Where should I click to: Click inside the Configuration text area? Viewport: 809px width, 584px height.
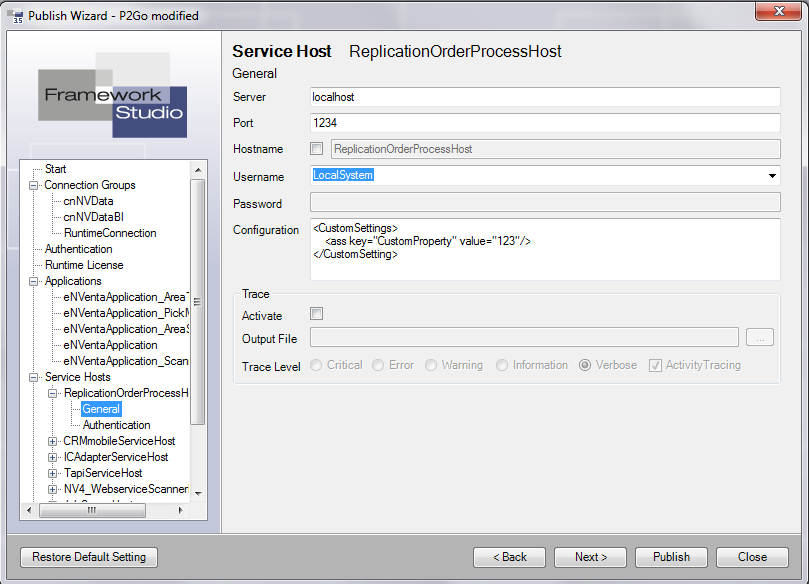(545, 249)
